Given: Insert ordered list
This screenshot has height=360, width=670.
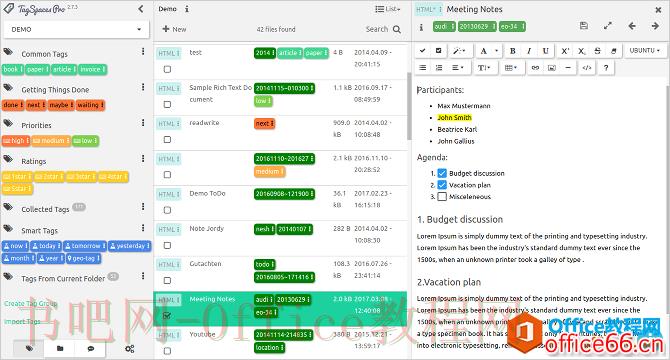Looking at the screenshot, I should [438, 67].
